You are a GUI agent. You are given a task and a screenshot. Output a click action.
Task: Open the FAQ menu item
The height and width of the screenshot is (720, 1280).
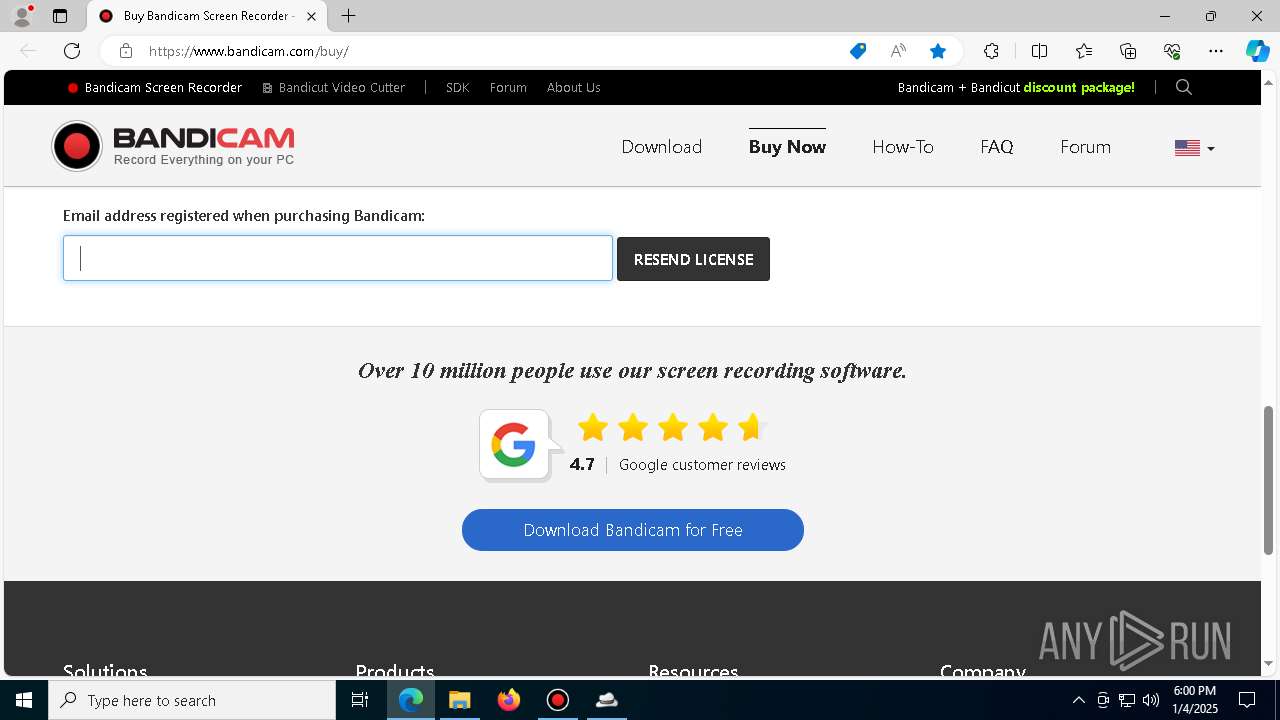(997, 147)
